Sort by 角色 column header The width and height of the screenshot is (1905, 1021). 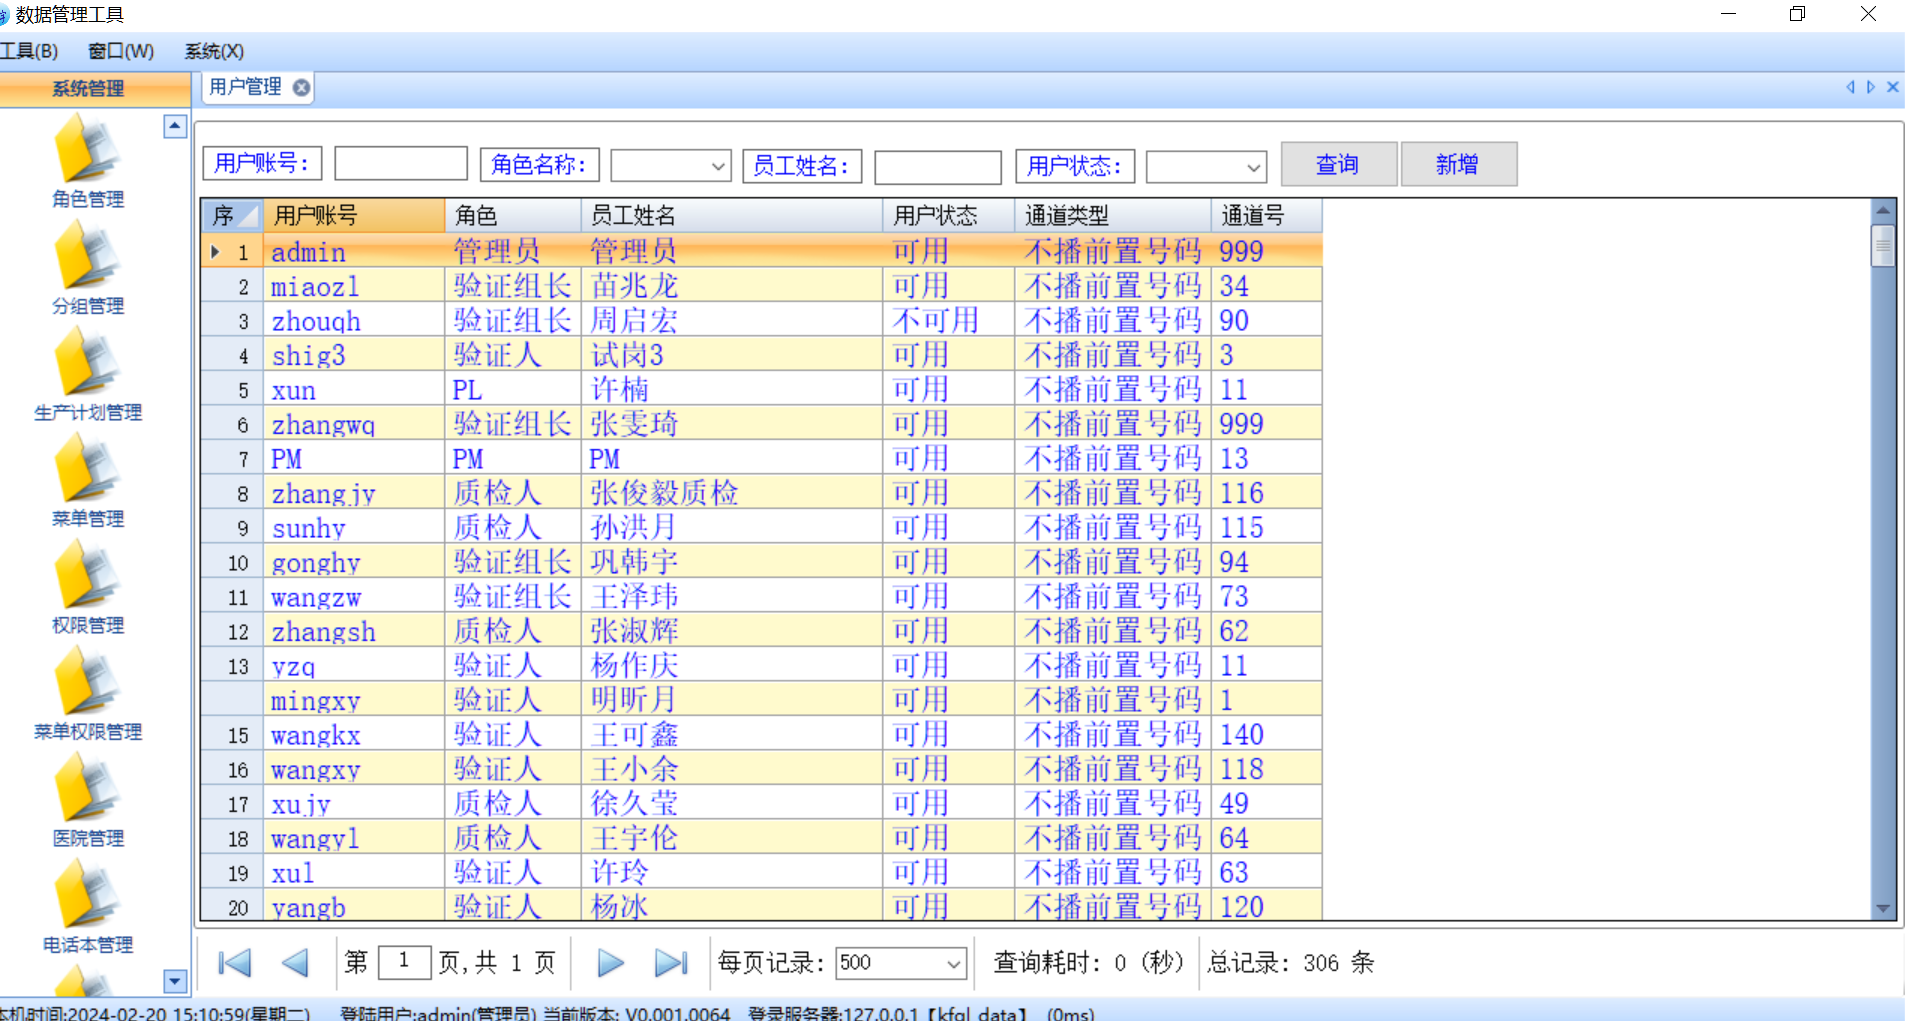tap(512, 215)
